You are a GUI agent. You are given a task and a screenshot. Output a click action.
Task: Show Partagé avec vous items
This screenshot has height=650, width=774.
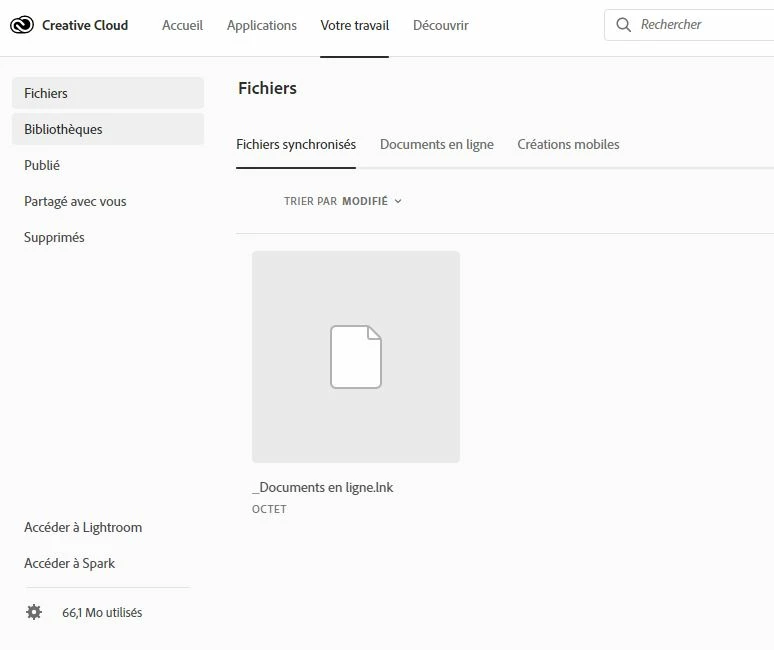click(x=75, y=201)
